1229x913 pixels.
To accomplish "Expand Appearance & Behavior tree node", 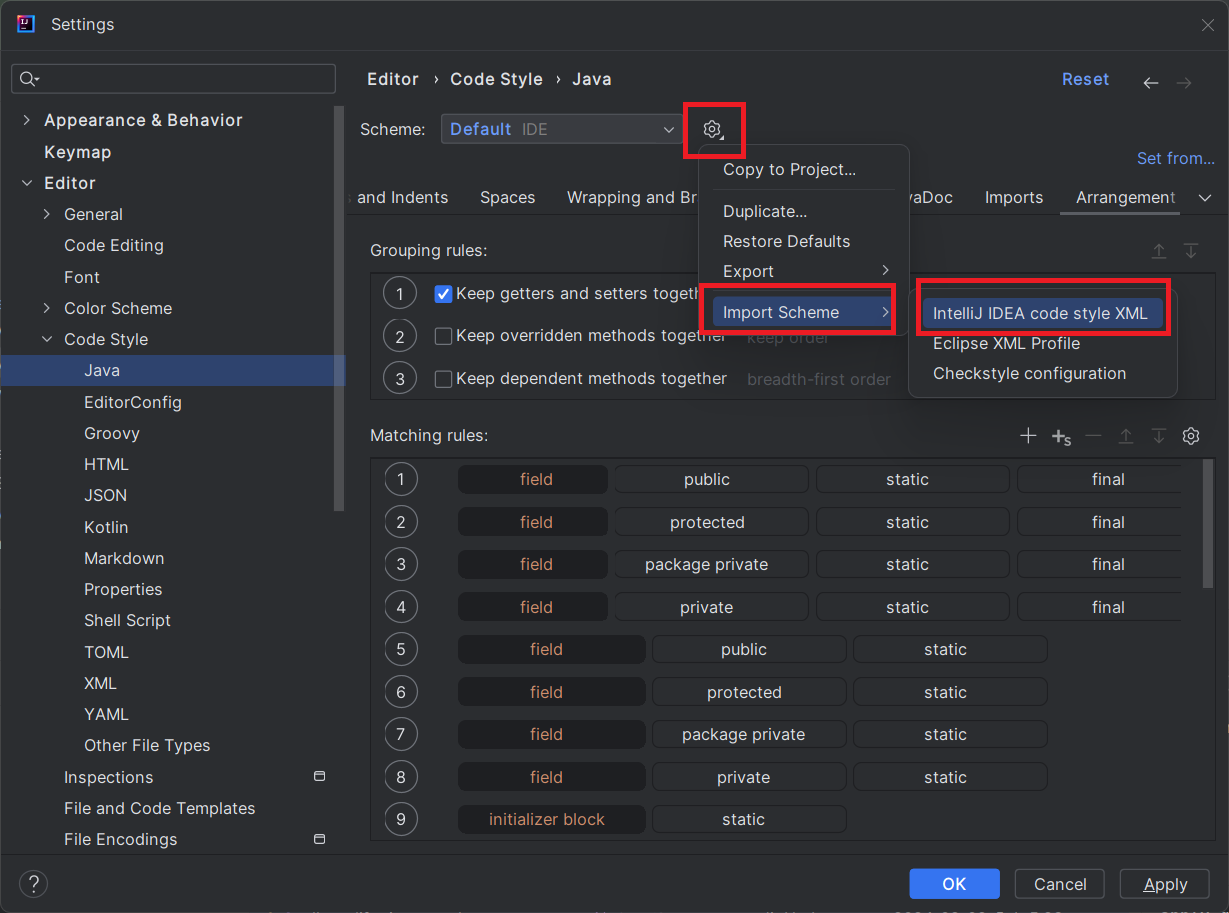I will point(26,120).
